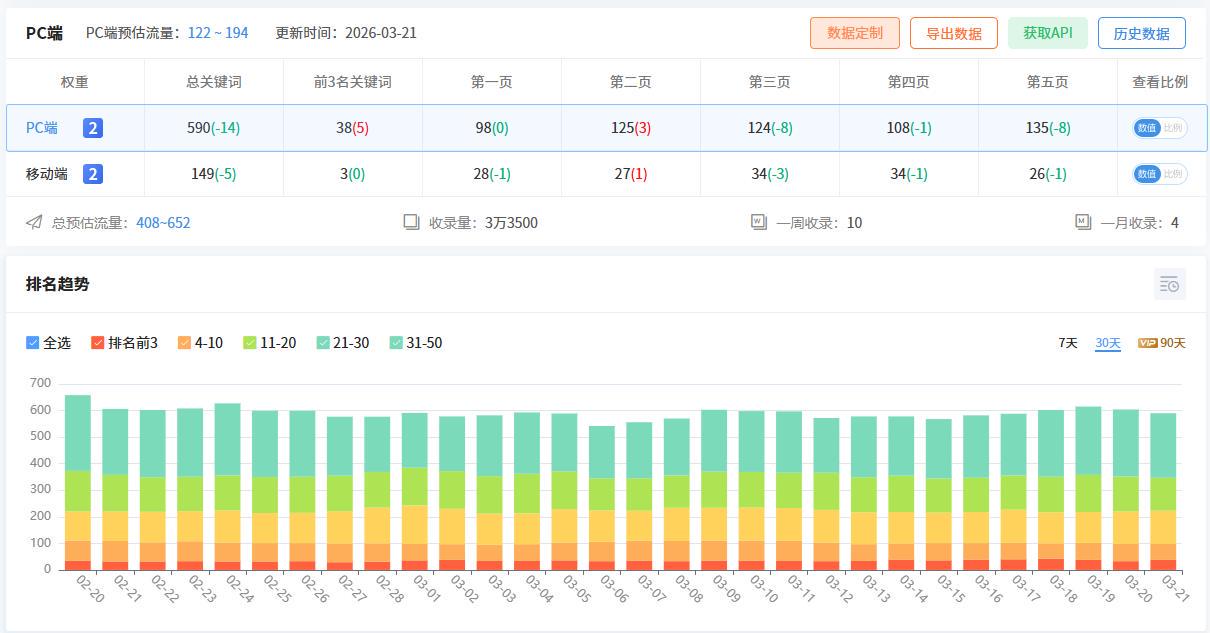The image size is (1210, 633).
Task: Click the 03-21 stacked bar
Action: click(1163, 492)
